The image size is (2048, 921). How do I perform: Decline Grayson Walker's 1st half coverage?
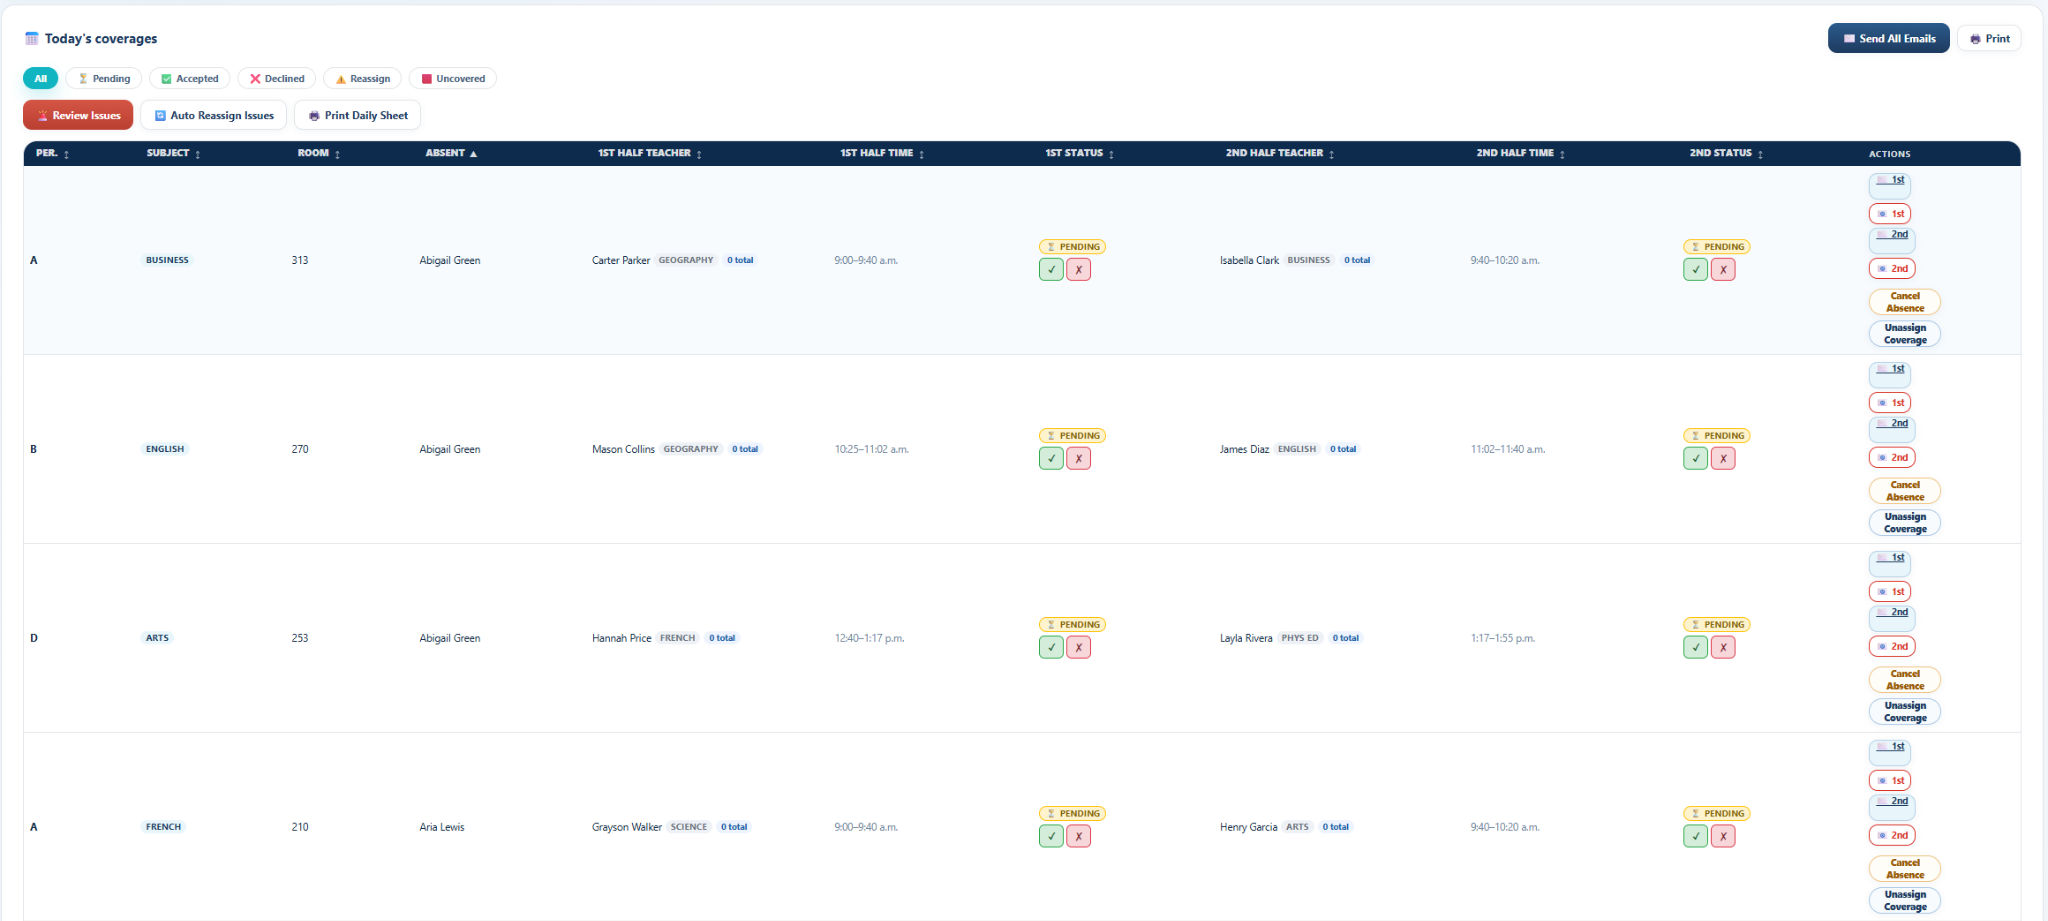point(1078,837)
